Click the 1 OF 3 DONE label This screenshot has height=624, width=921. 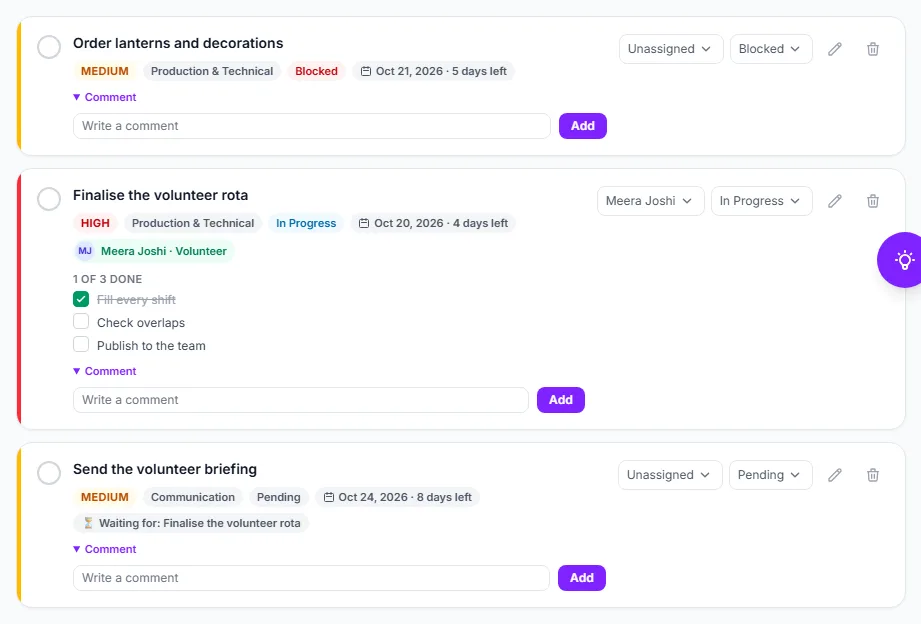pyautogui.click(x=107, y=279)
